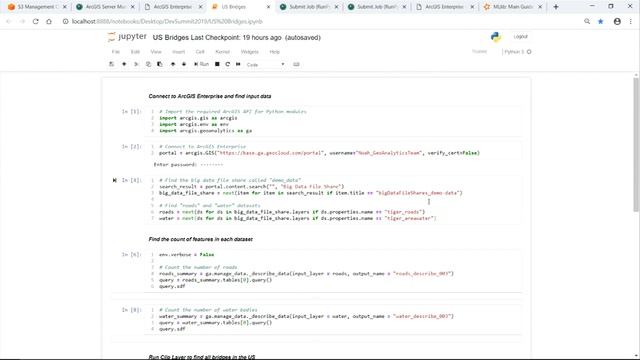
Task: Open the Chrome three-dot menu
Action: click(631, 21)
